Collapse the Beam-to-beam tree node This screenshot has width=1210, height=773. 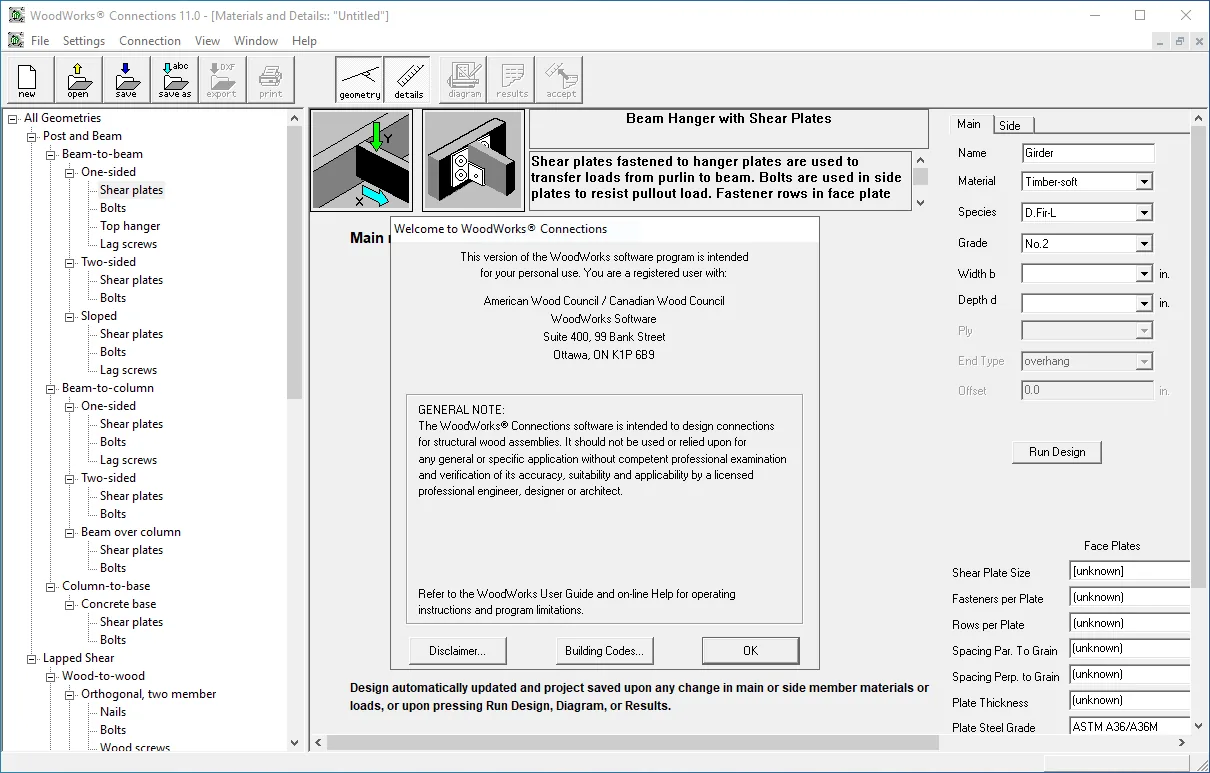tap(51, 154)
